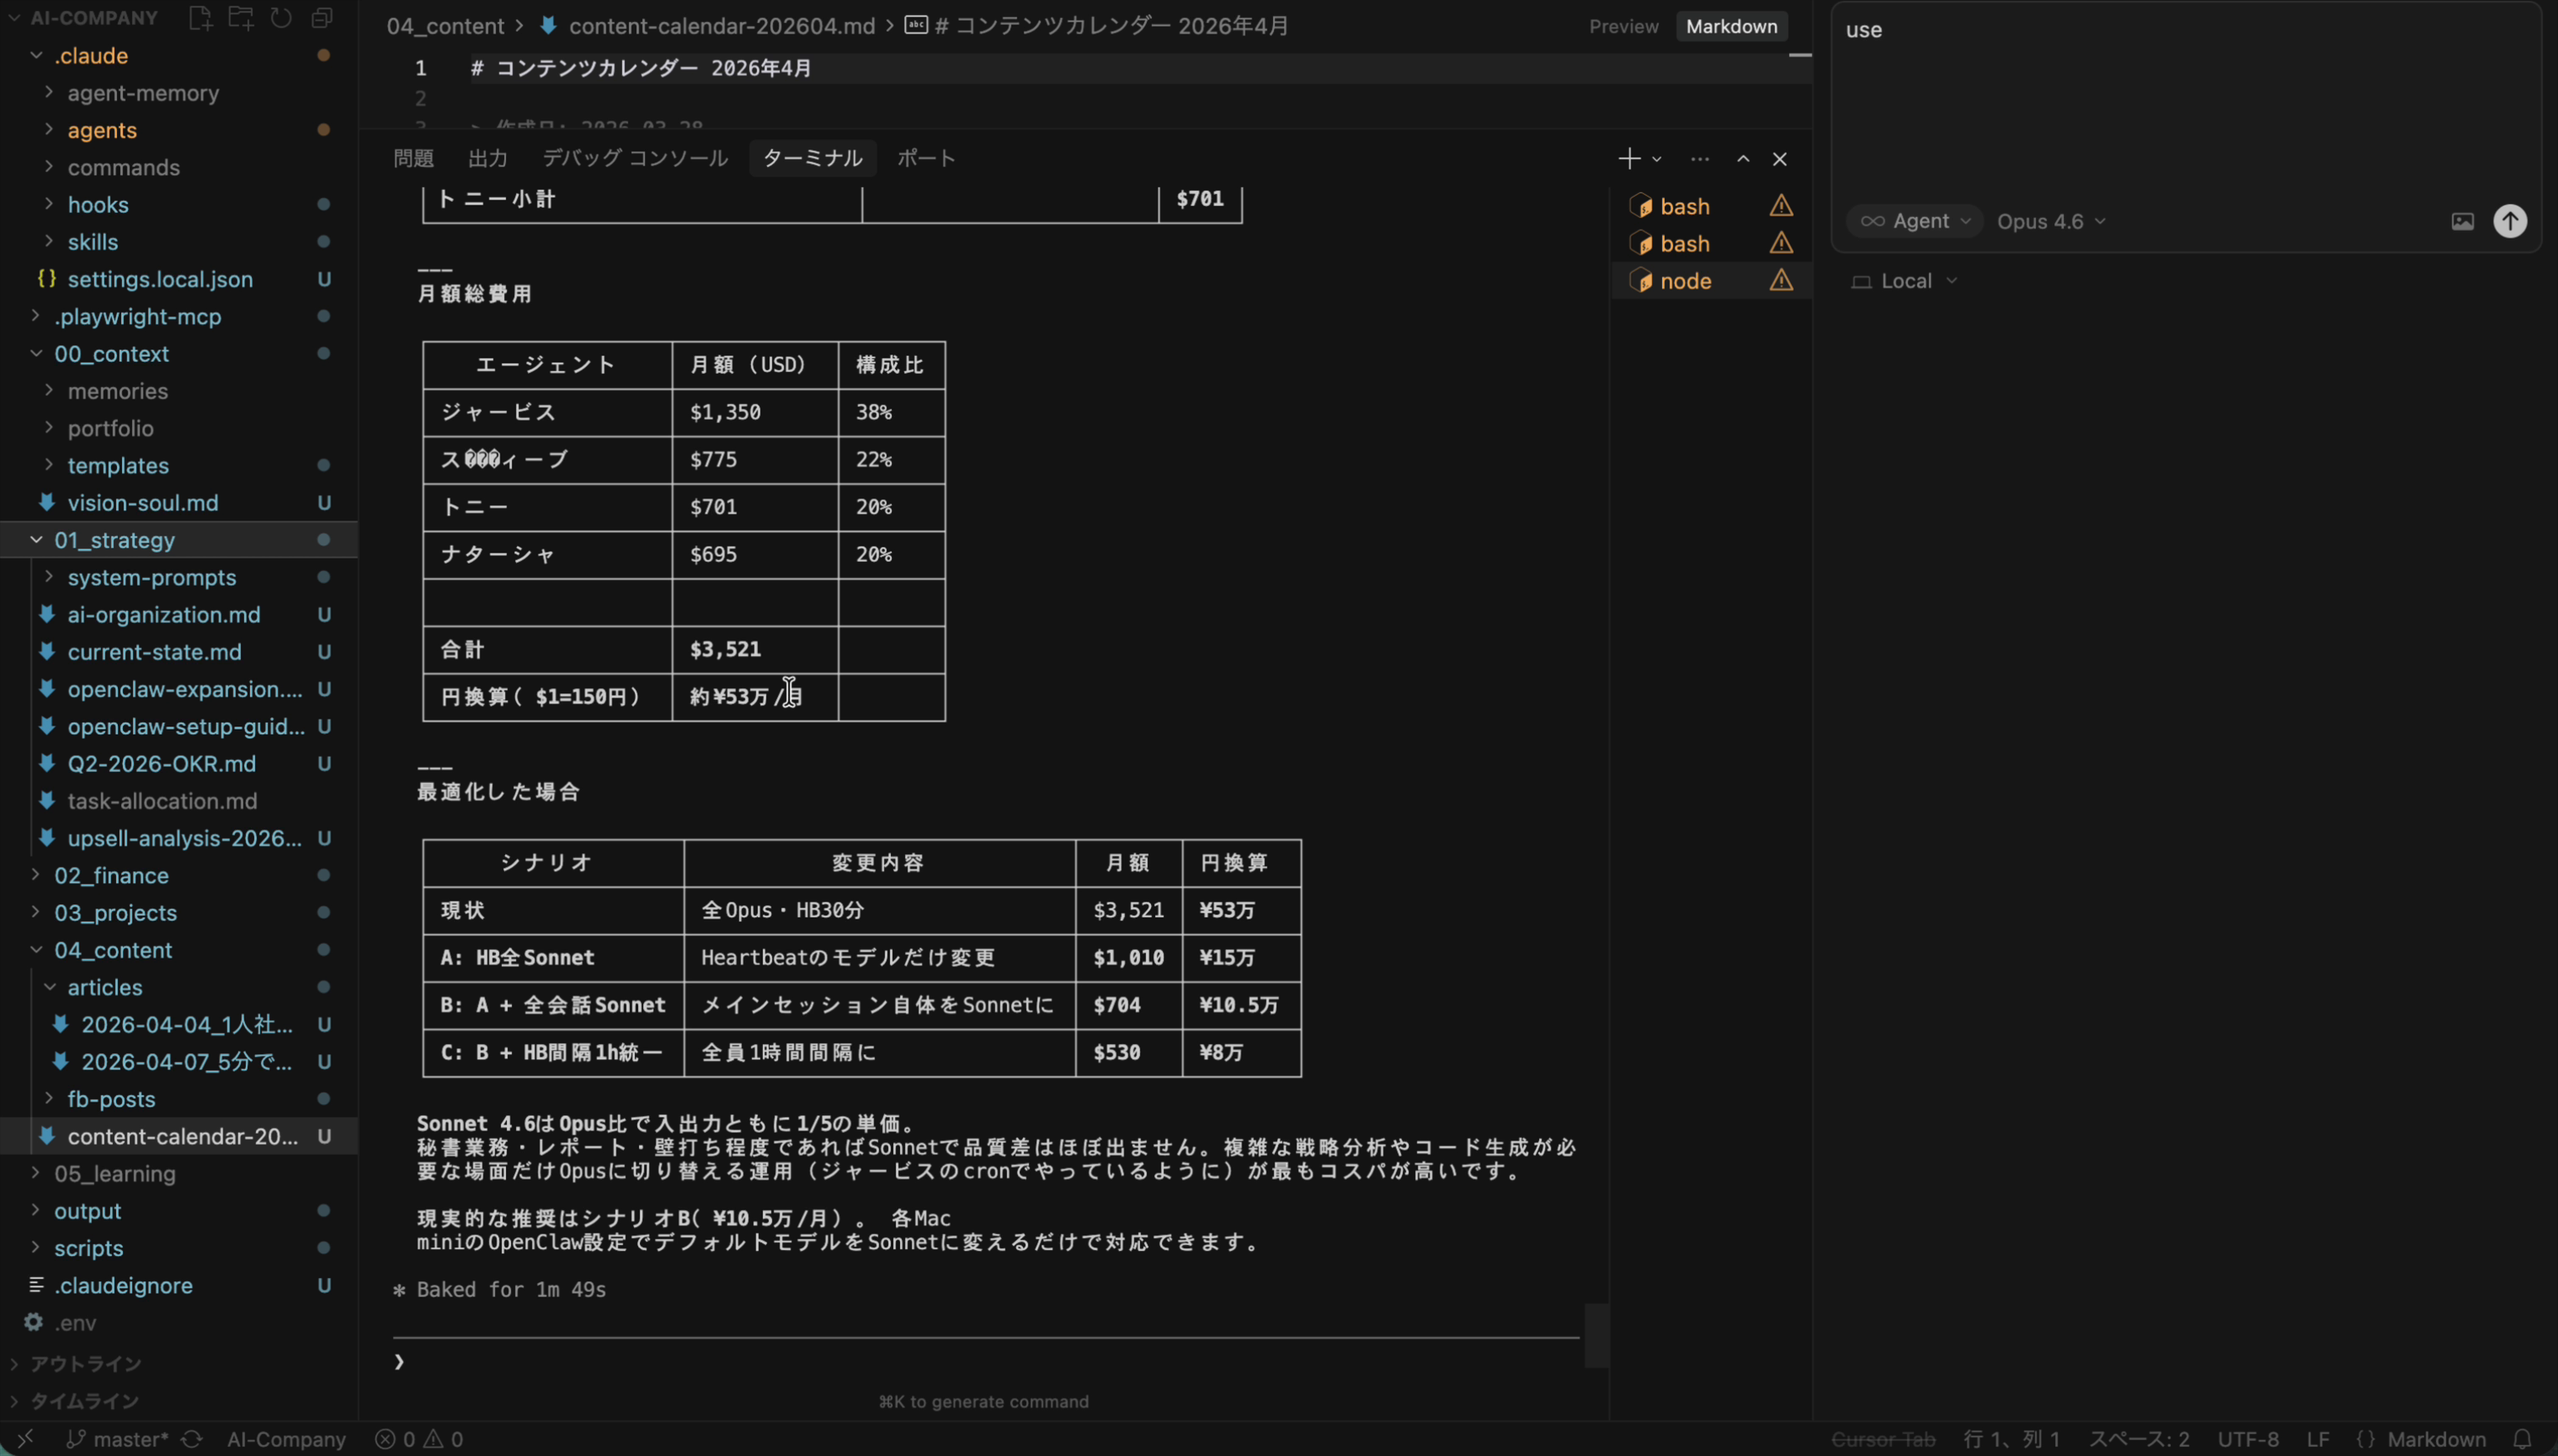The height and width of the screenshot is (1456, 2558).
Task: Collapse all folders in the explorer
Action: click(x=320, y=17)
